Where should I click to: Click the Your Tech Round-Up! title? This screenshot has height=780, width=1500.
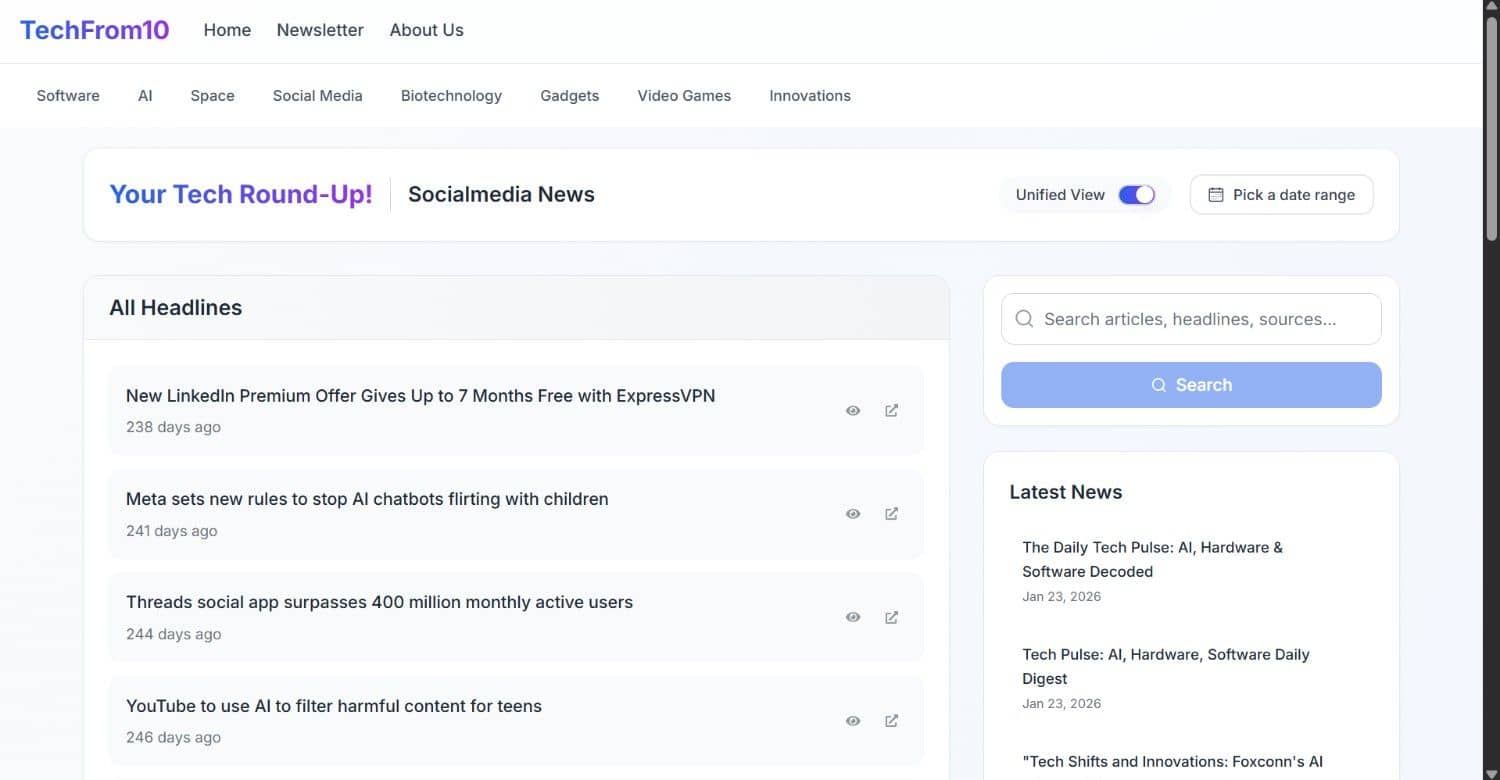pos(241,195)
